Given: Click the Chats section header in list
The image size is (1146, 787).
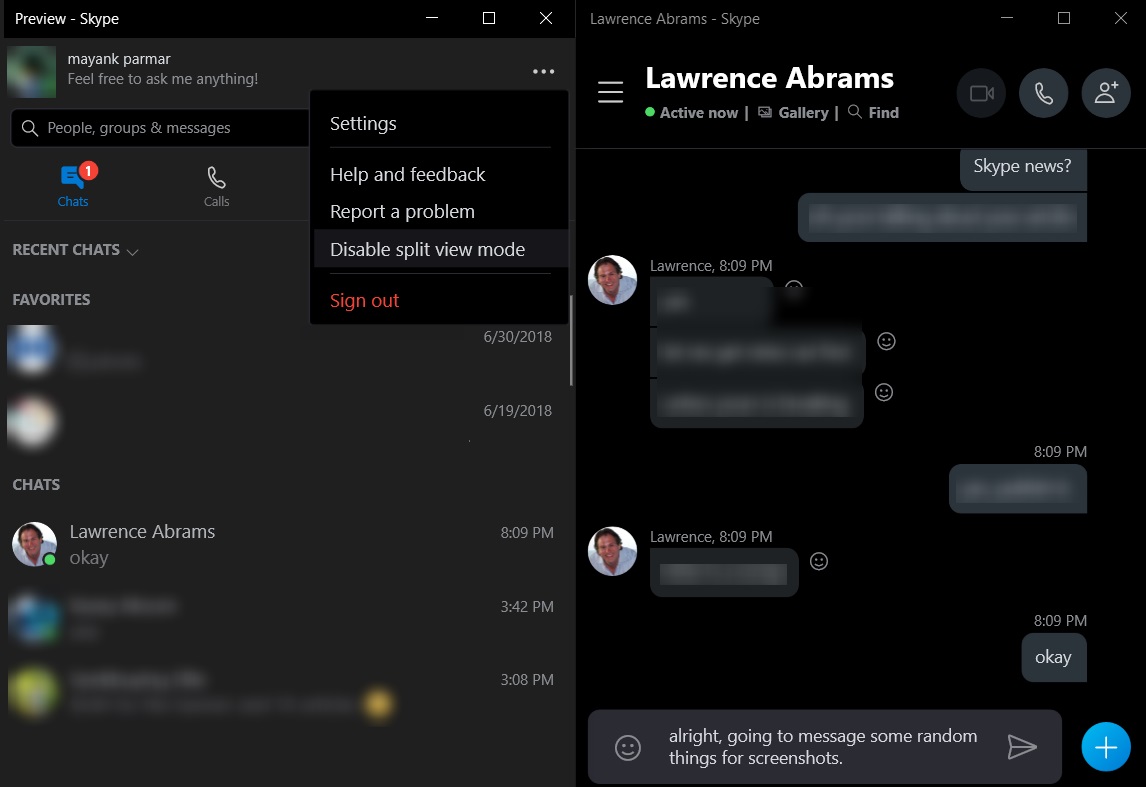Looking at the screenshot, I should coord(36,484).
